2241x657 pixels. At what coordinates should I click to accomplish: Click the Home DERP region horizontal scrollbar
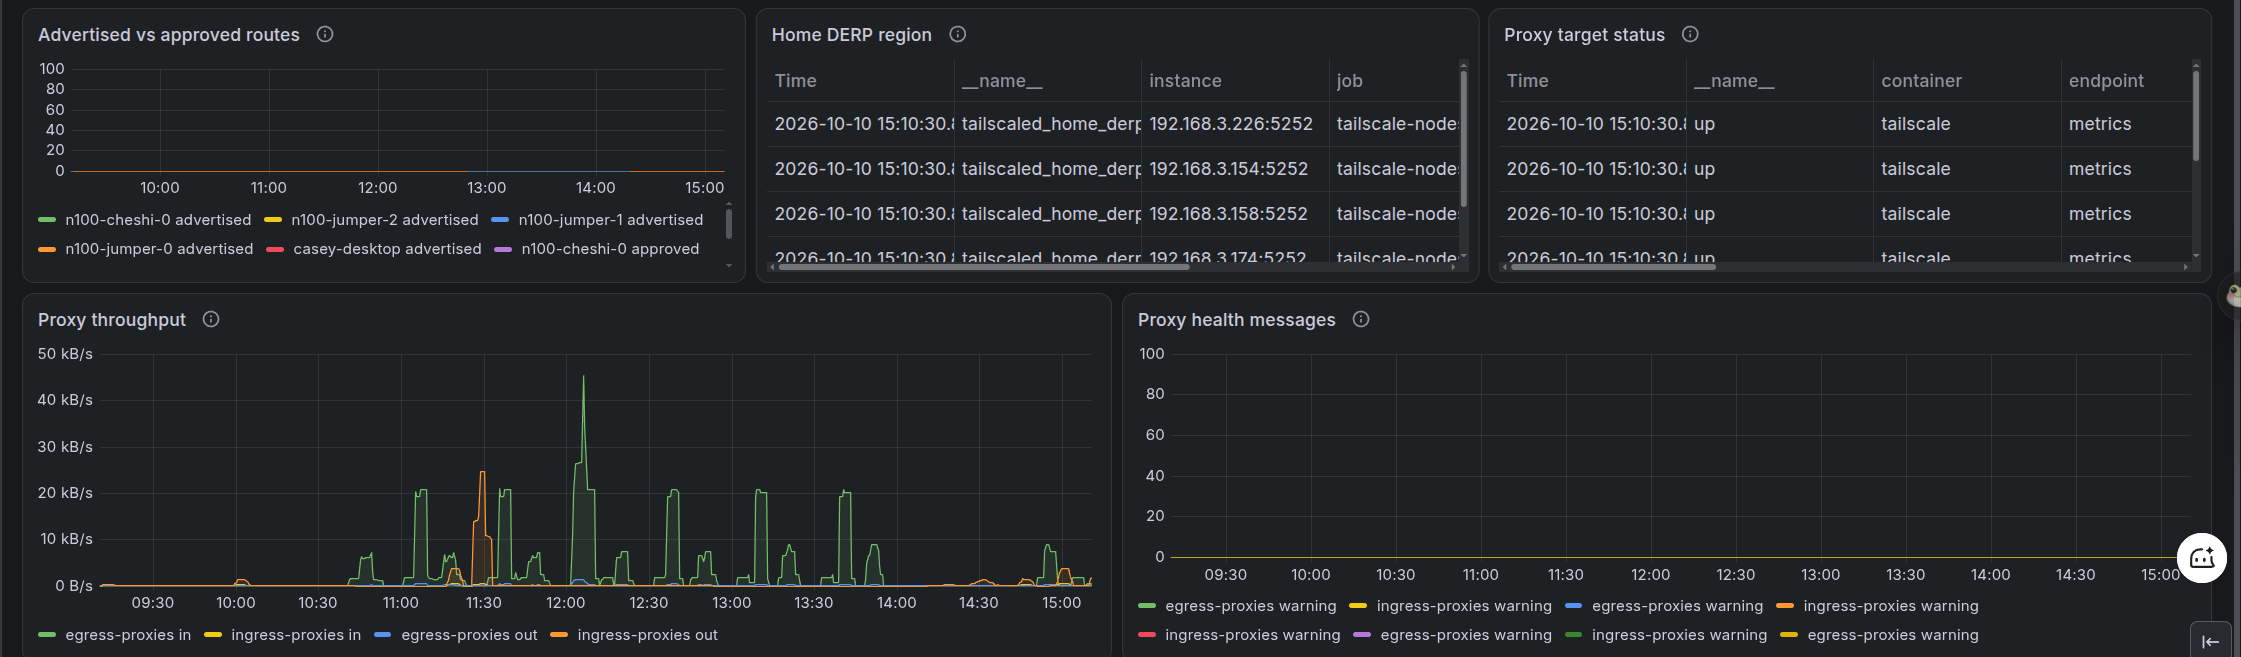coord(983,267)
